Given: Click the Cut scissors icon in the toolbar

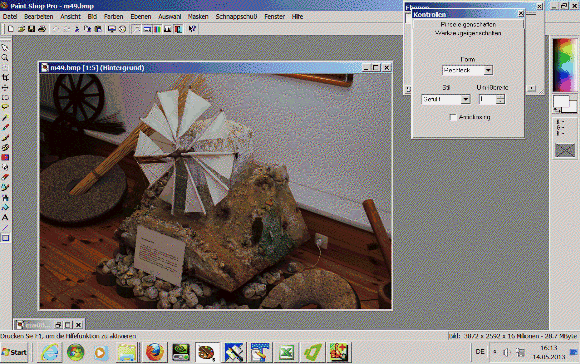Looking at the screenshot, I should coord(77,29).
